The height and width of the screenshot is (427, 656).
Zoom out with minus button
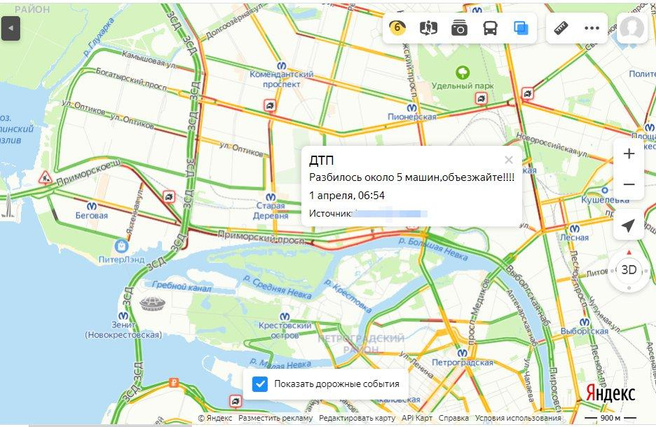[x=629, y=184]
